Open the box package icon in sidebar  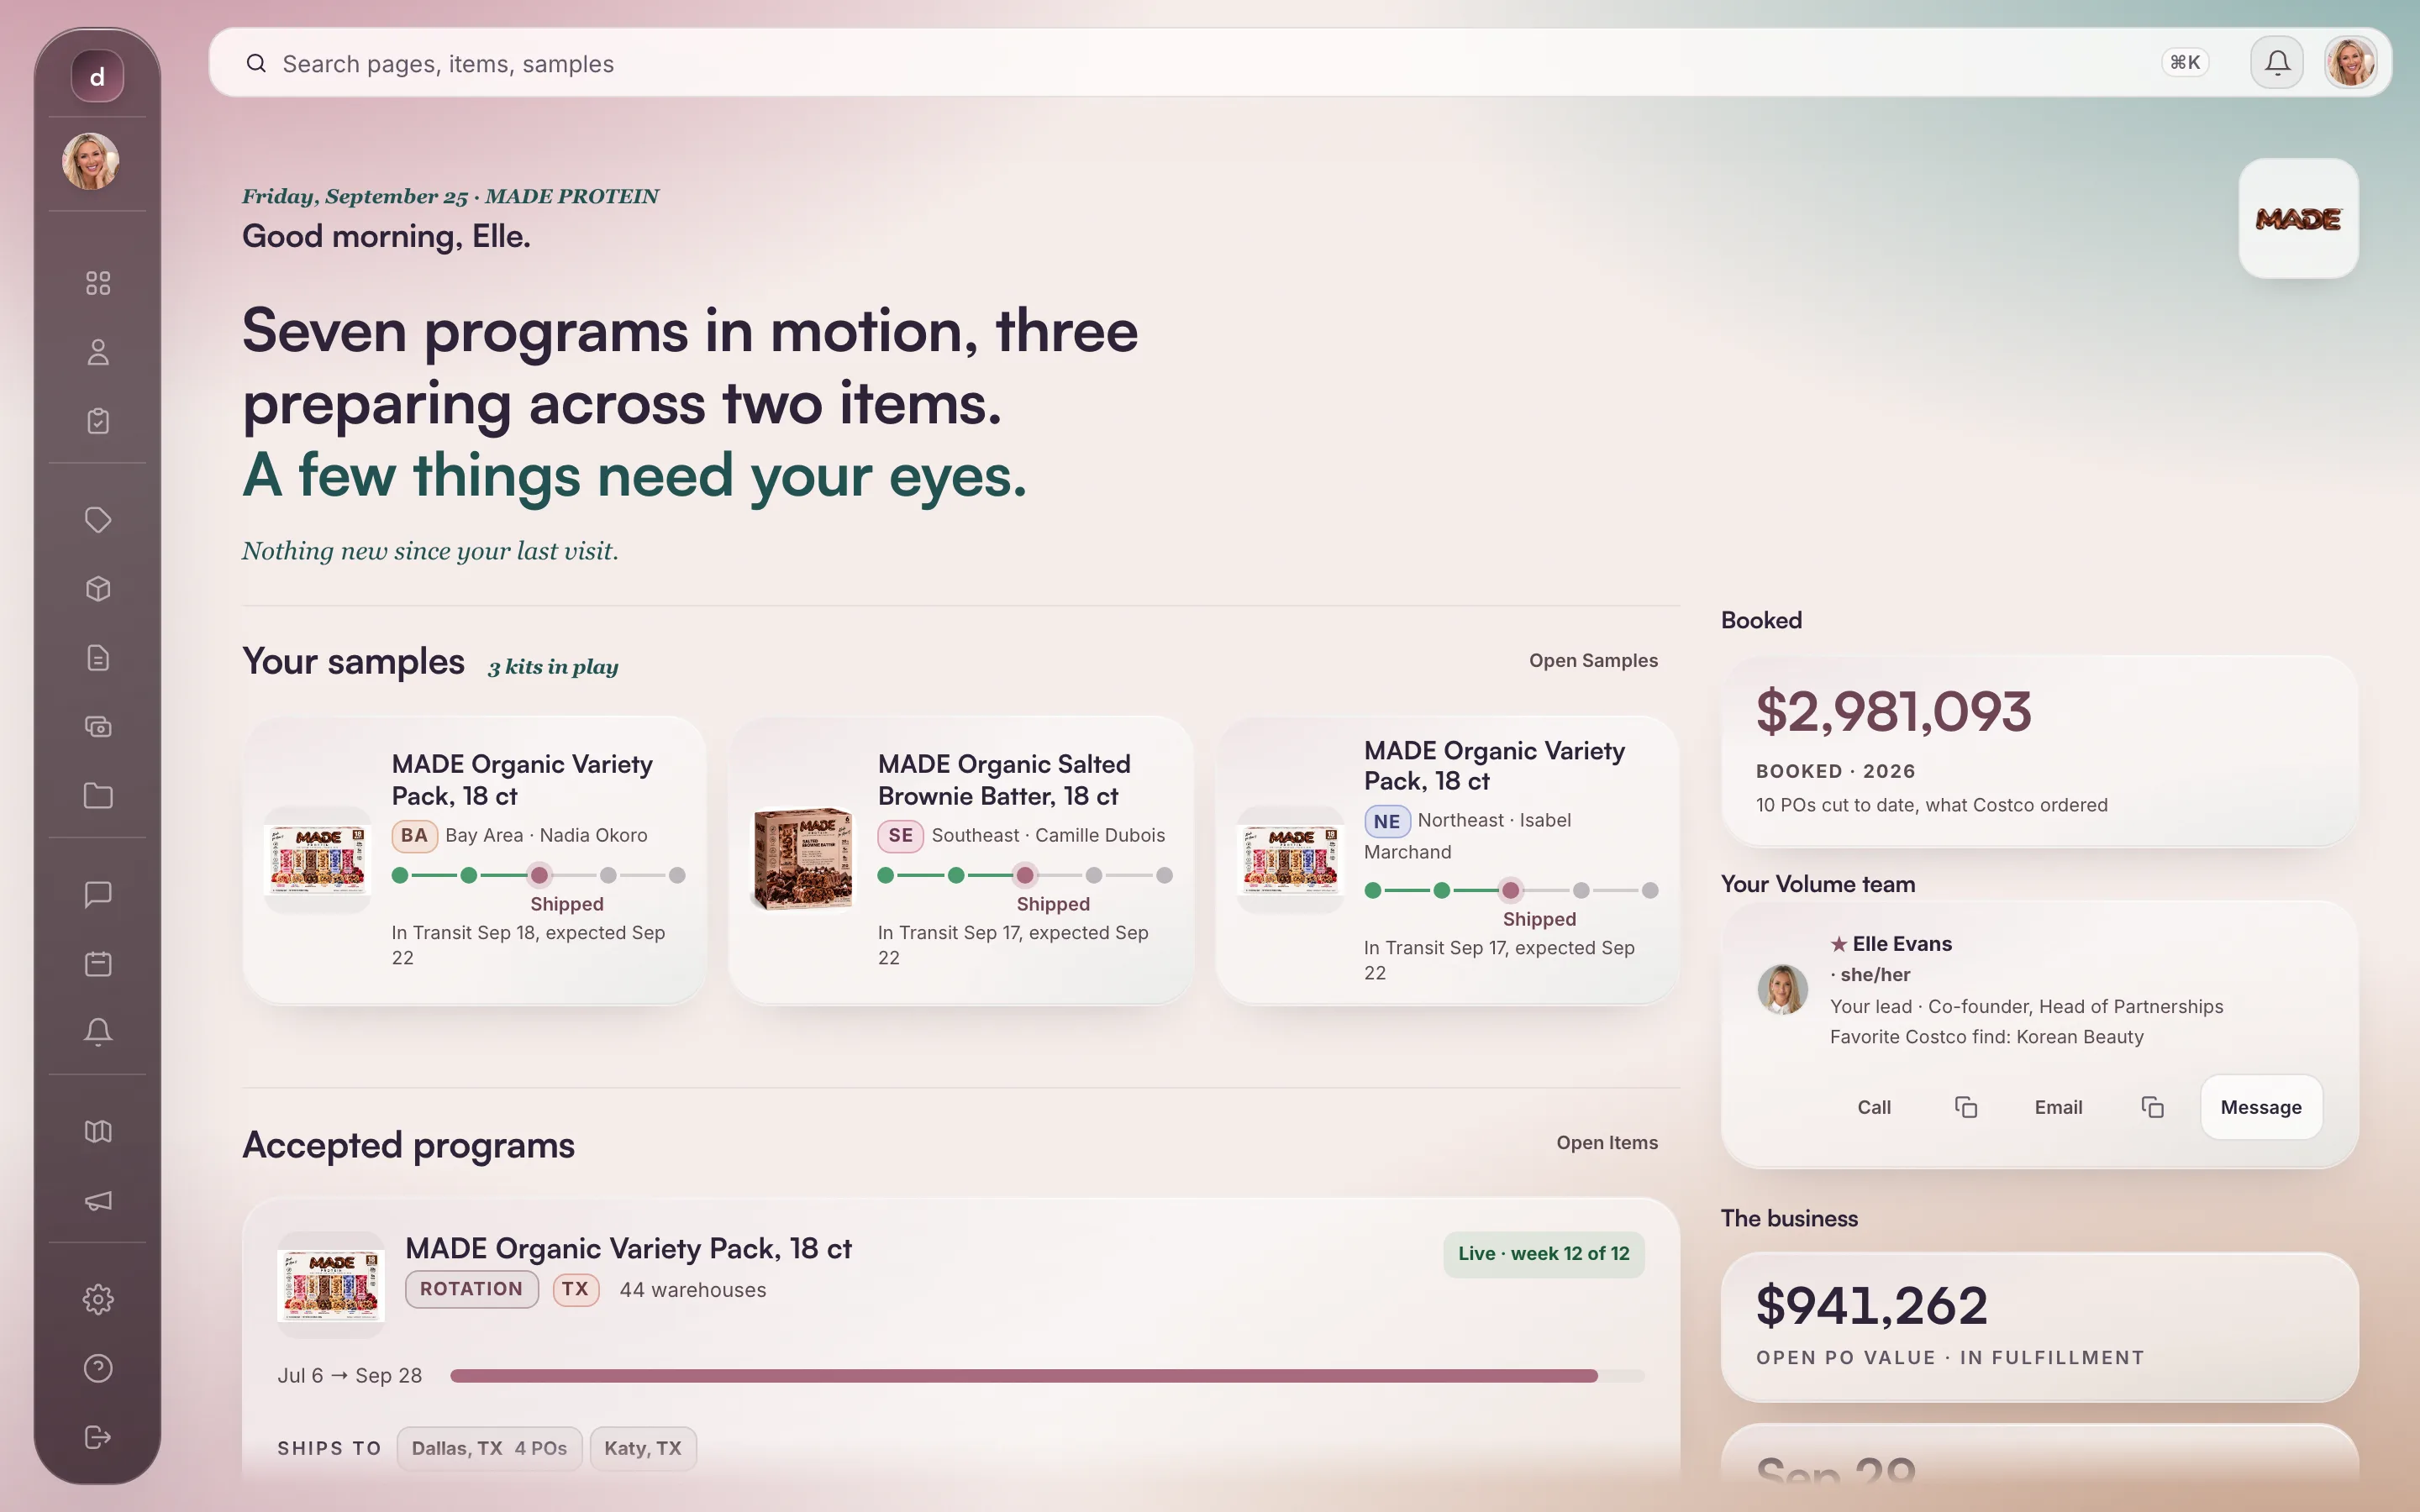pyautogui.click(x=98, y=589)
